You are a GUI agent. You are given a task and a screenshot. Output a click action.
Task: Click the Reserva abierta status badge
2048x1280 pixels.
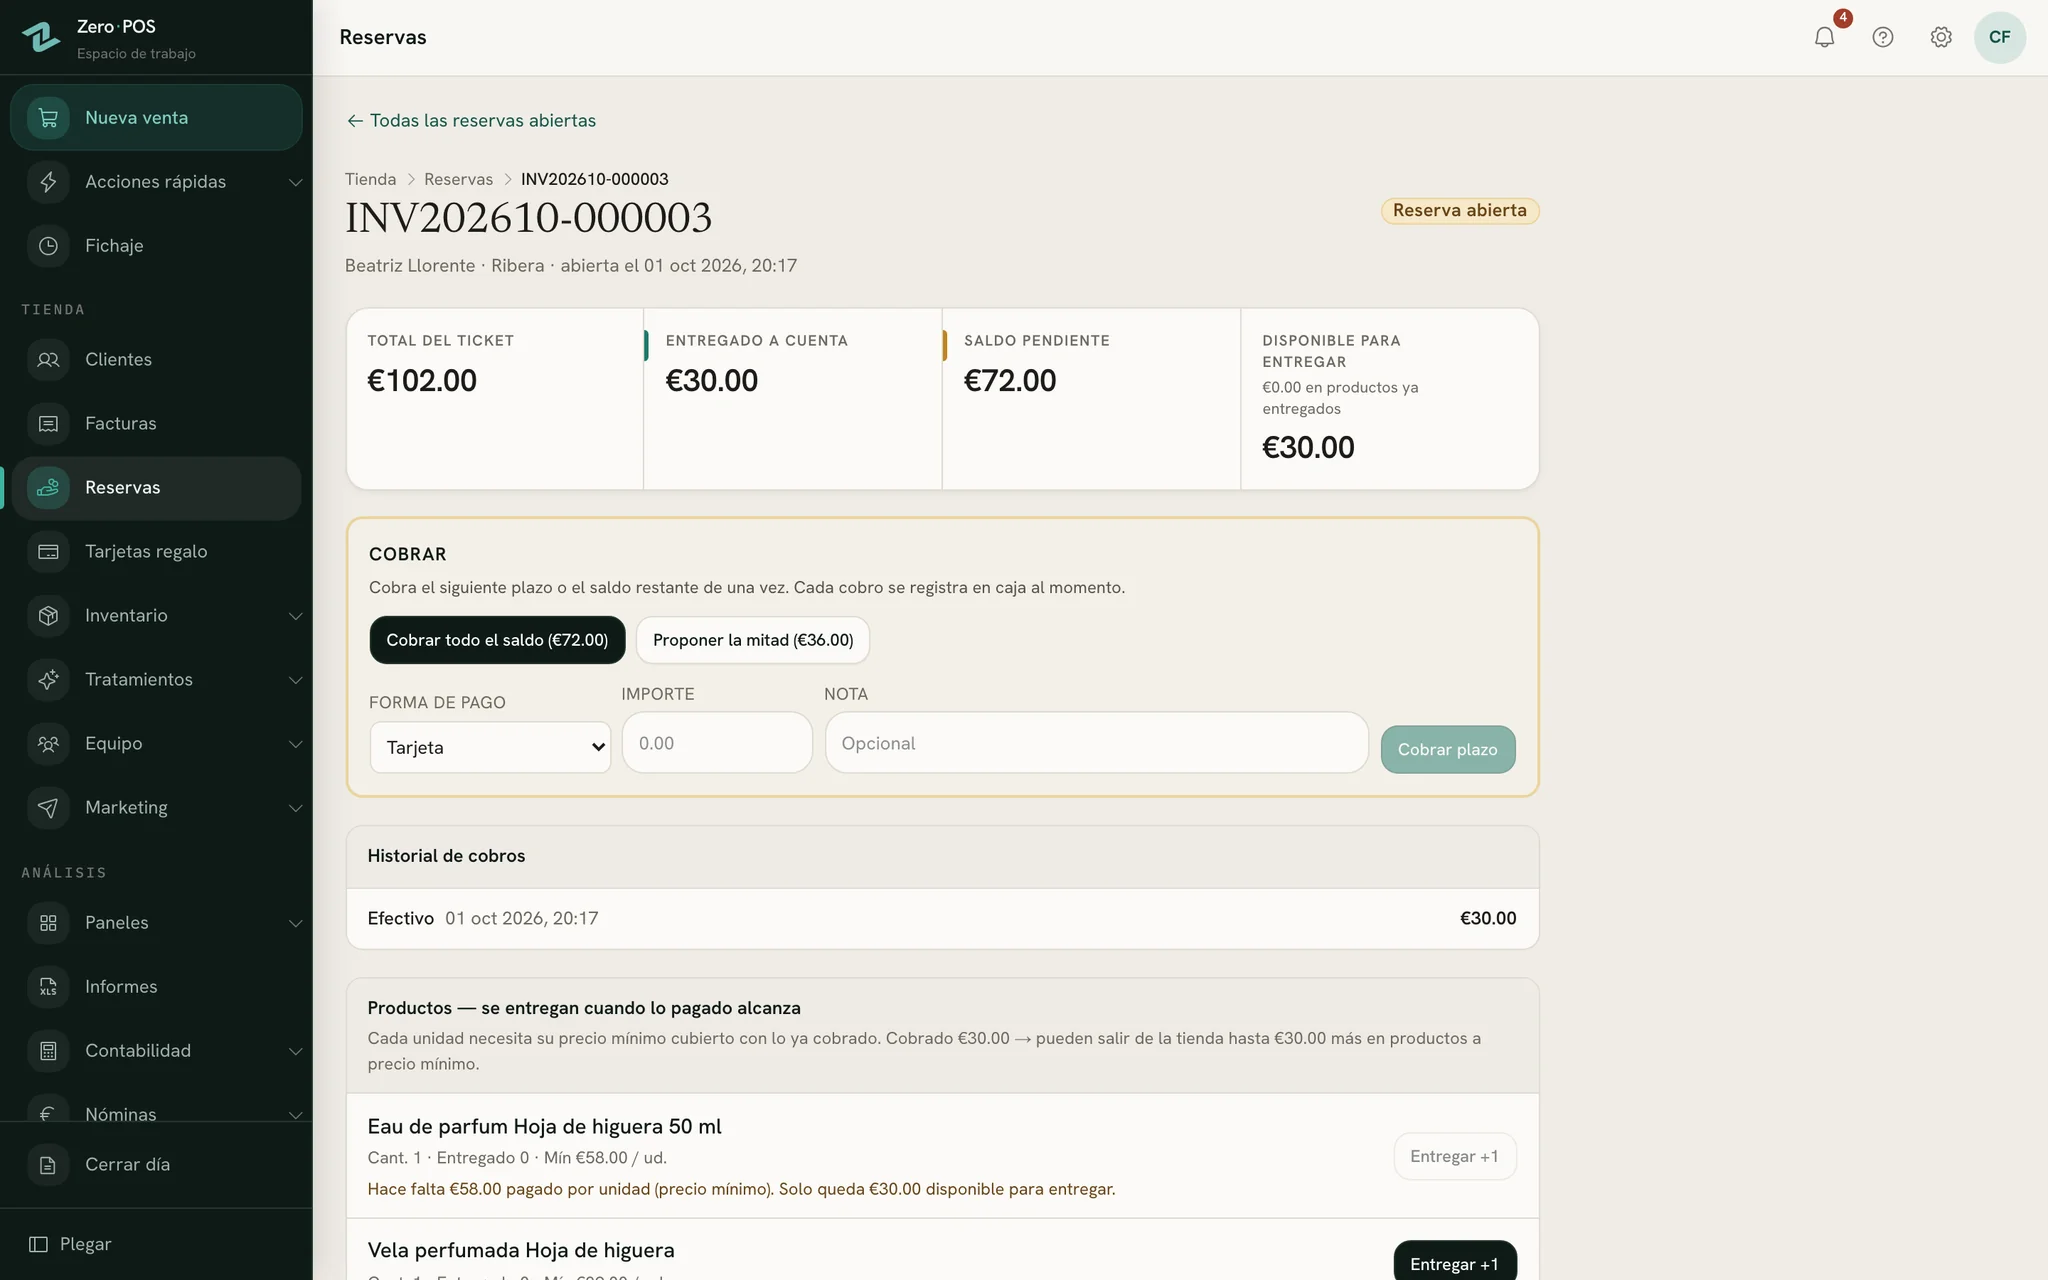1460,210
